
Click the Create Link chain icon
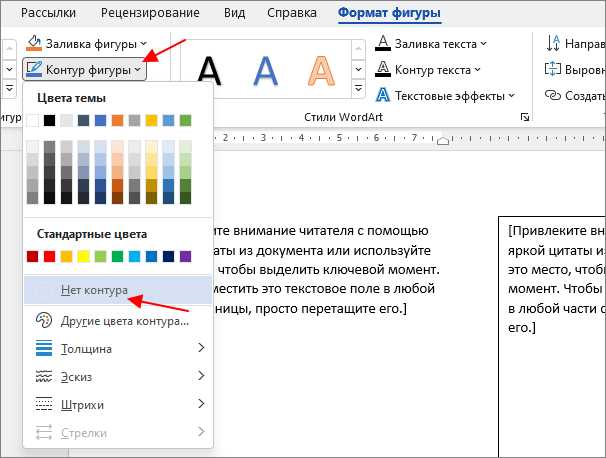tap(552, 95)
